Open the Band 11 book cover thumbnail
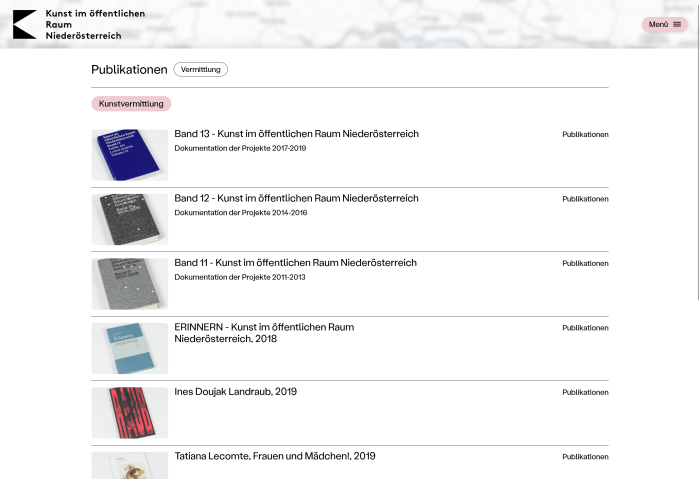This screenshot has width=700, height=479. point(130,284)
